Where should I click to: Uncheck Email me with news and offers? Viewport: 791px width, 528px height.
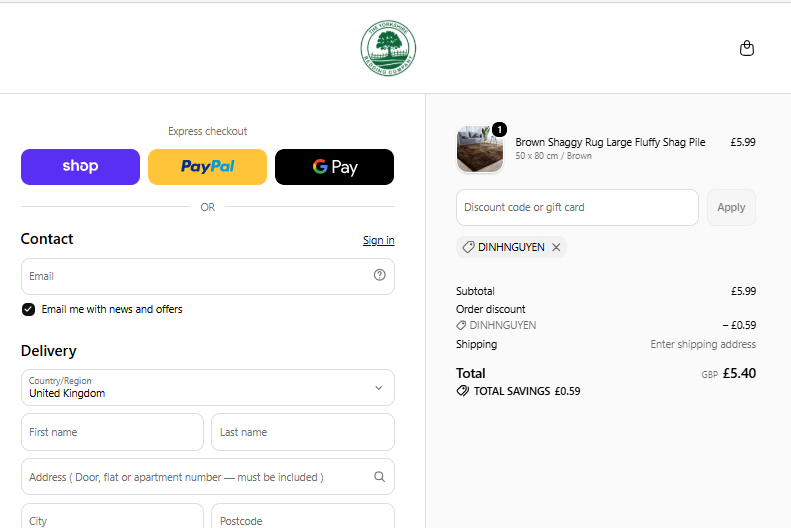point(28,309)
